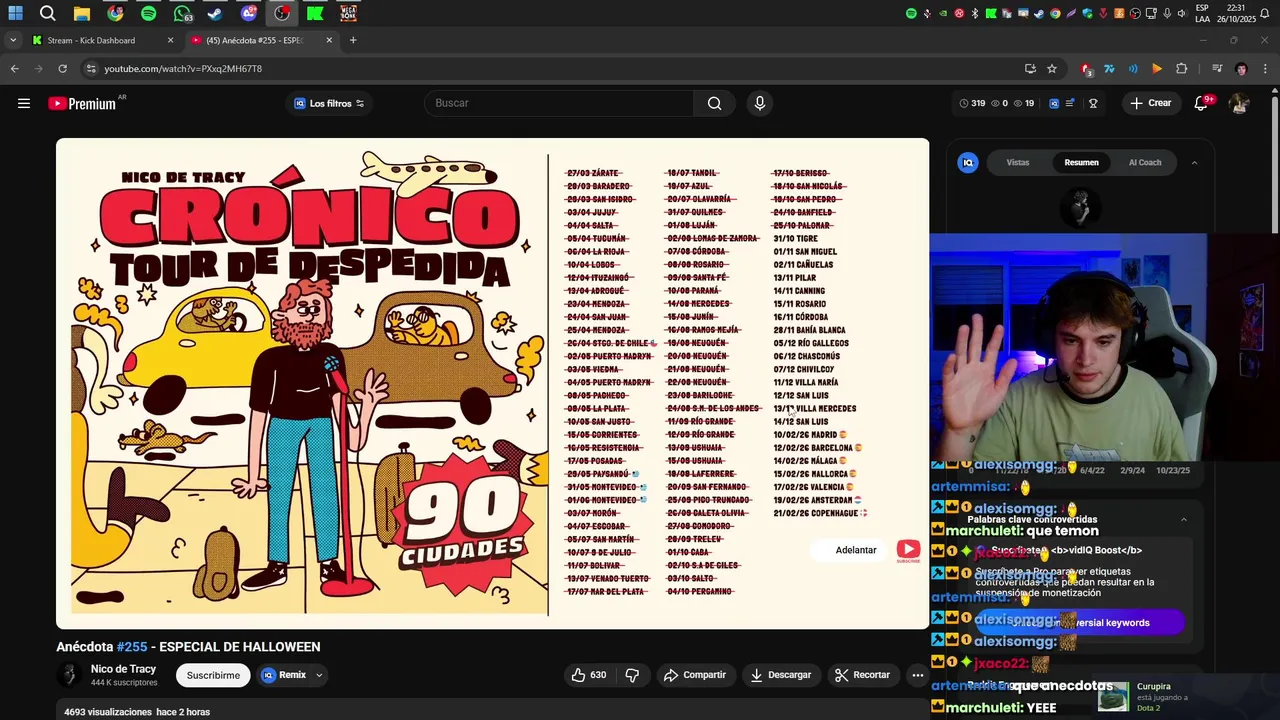
Task: Open the Los filtros vidIQ button
Action: click(329, 103)
